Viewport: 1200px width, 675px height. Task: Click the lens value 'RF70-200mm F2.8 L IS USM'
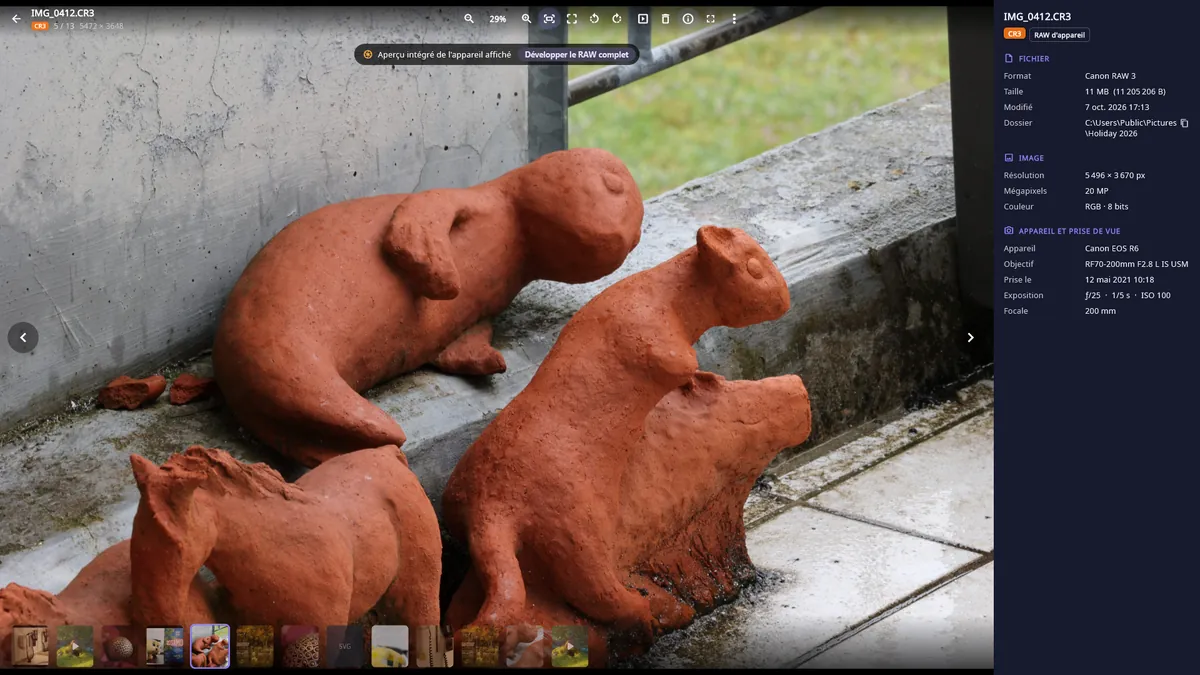coord(1137,264)
